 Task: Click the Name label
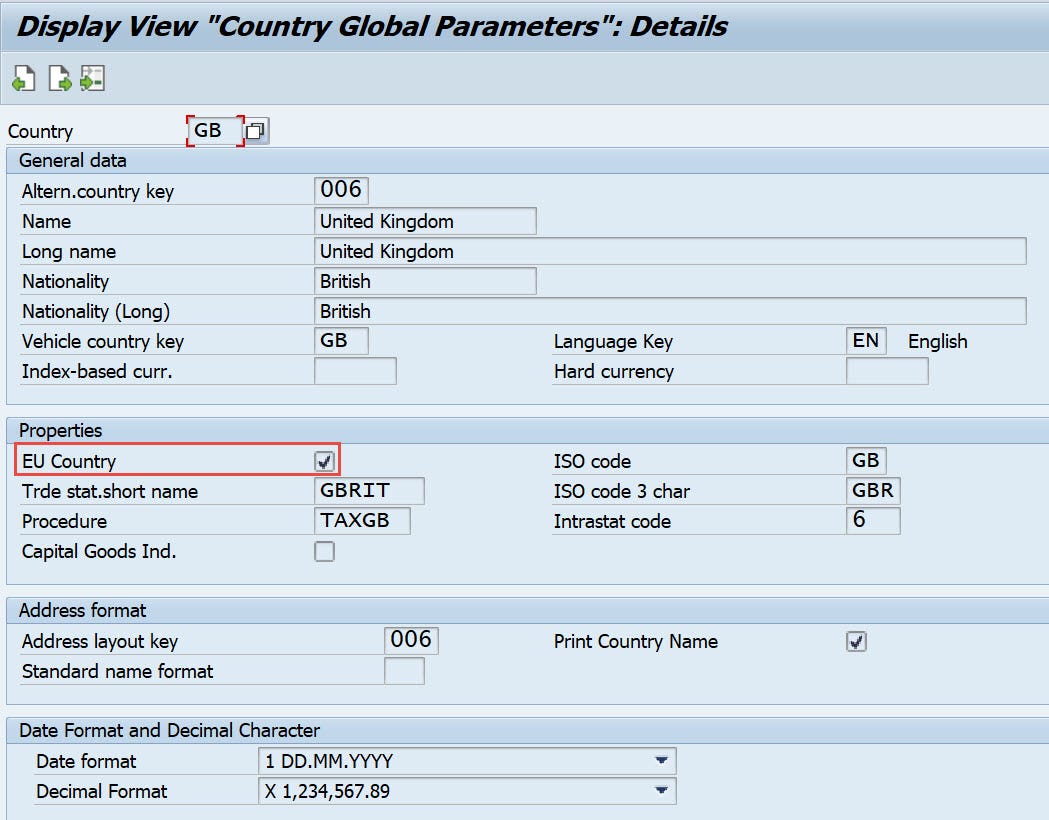pyautogui.click(x=46, y=221)
